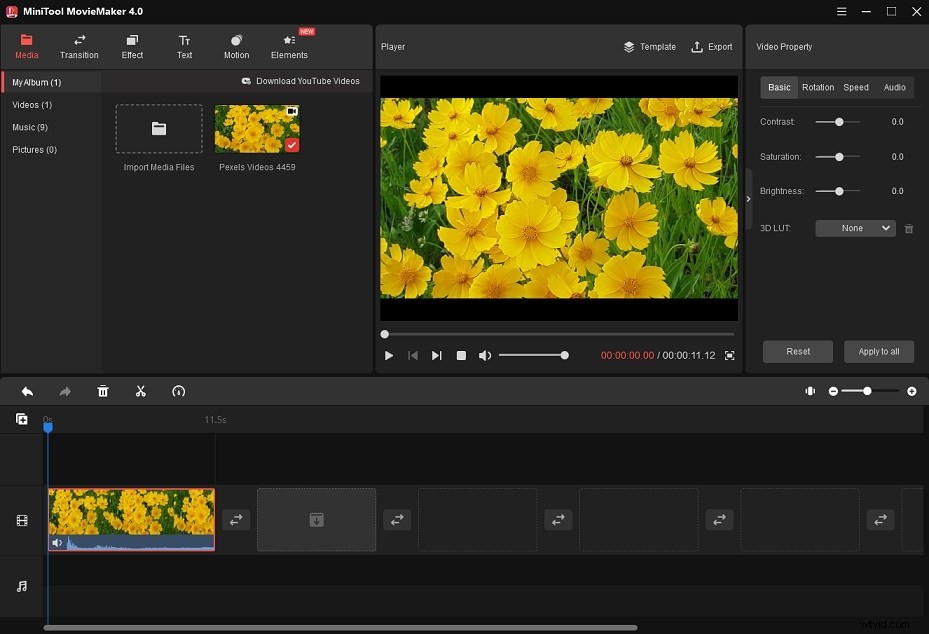
Task: Toggle the speaker icon in the player controls
Action: (x=486, y=354)
